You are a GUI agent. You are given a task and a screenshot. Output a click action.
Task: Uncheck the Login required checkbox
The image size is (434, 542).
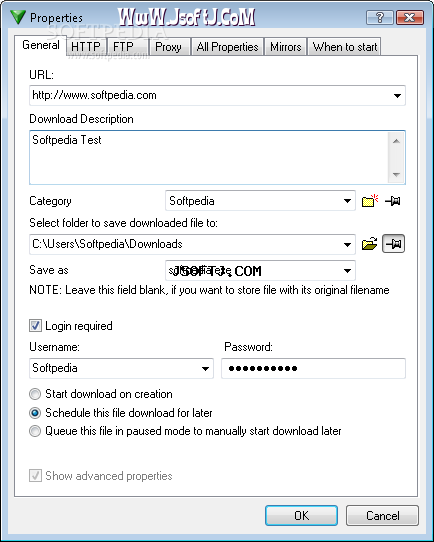click(x=35, y=326)
